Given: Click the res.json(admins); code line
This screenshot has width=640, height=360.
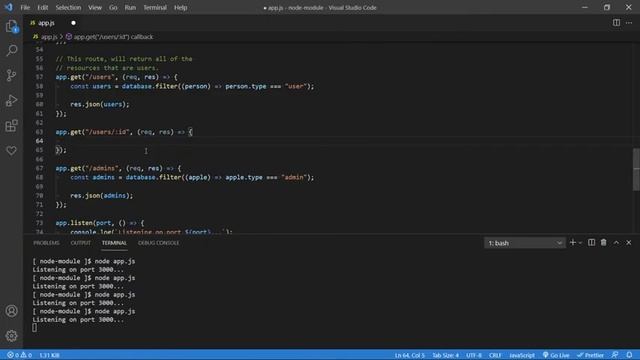Looking at the screenshot, I should click(102, 196).
